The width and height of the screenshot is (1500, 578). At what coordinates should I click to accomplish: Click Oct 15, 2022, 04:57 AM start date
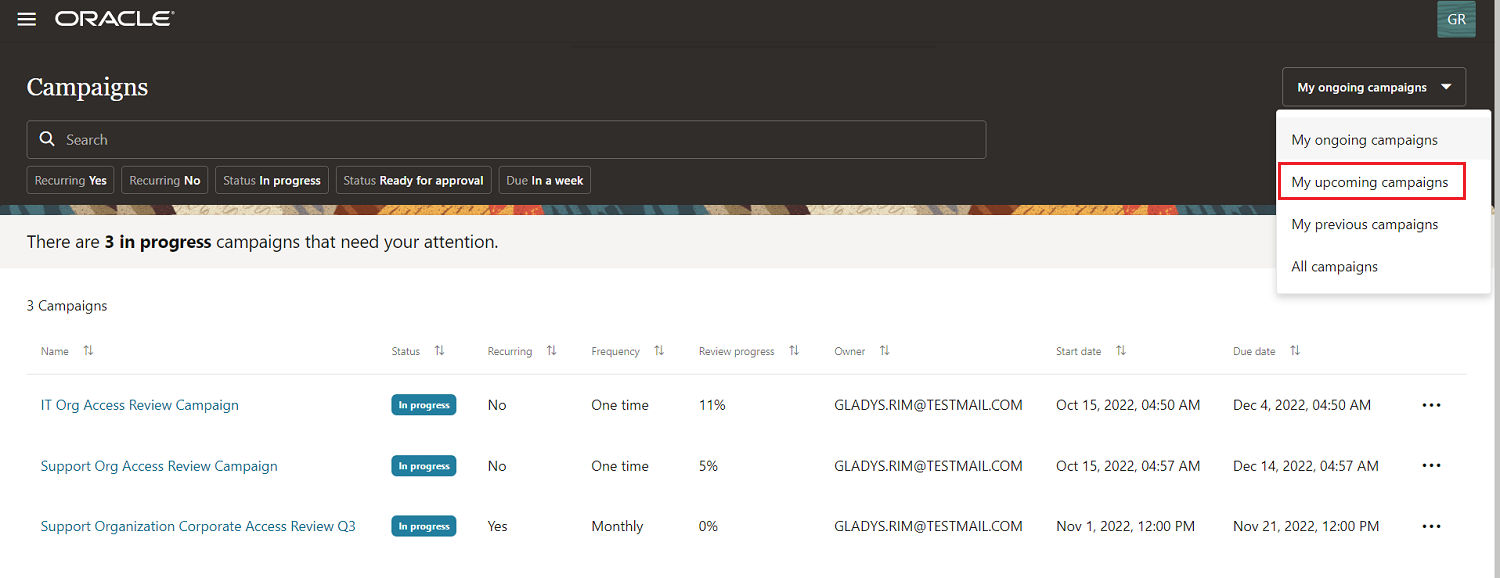click(1128, 466)
